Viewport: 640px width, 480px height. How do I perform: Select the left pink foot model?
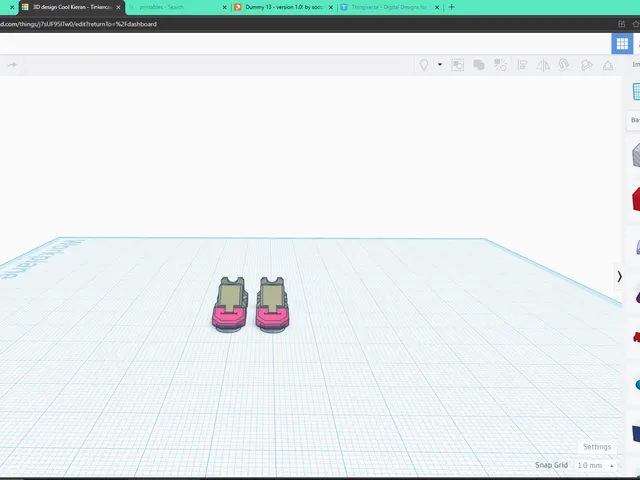coord(230,304)
